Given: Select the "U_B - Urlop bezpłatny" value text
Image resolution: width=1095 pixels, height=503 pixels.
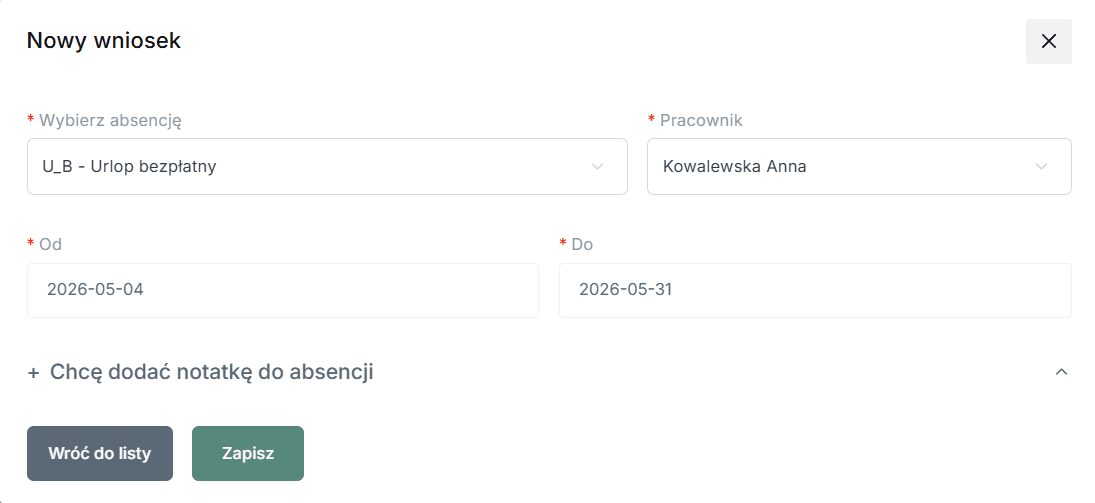Looking at the screenshot, I should [129, 167].
